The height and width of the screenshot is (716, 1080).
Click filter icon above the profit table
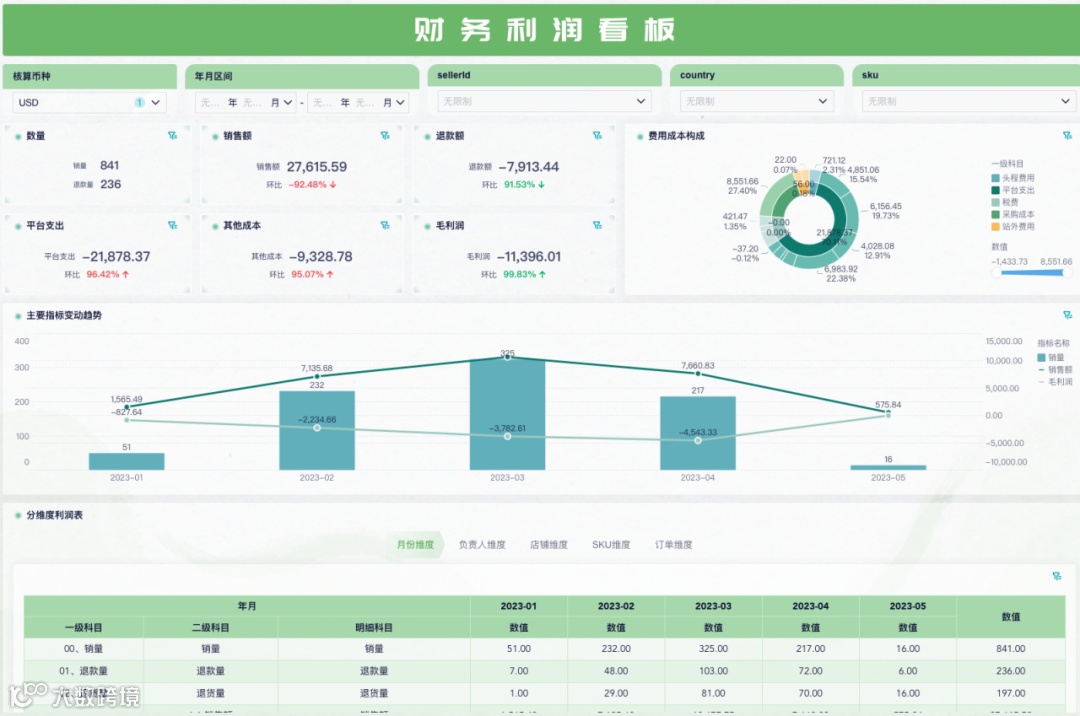click(x=1057, y=576)
